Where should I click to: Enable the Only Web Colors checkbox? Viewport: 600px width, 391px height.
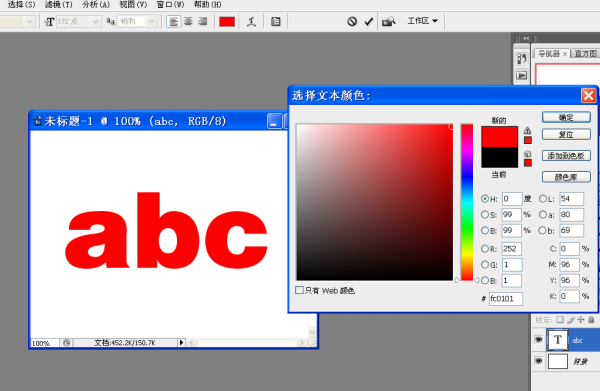(x=299, y=290)
